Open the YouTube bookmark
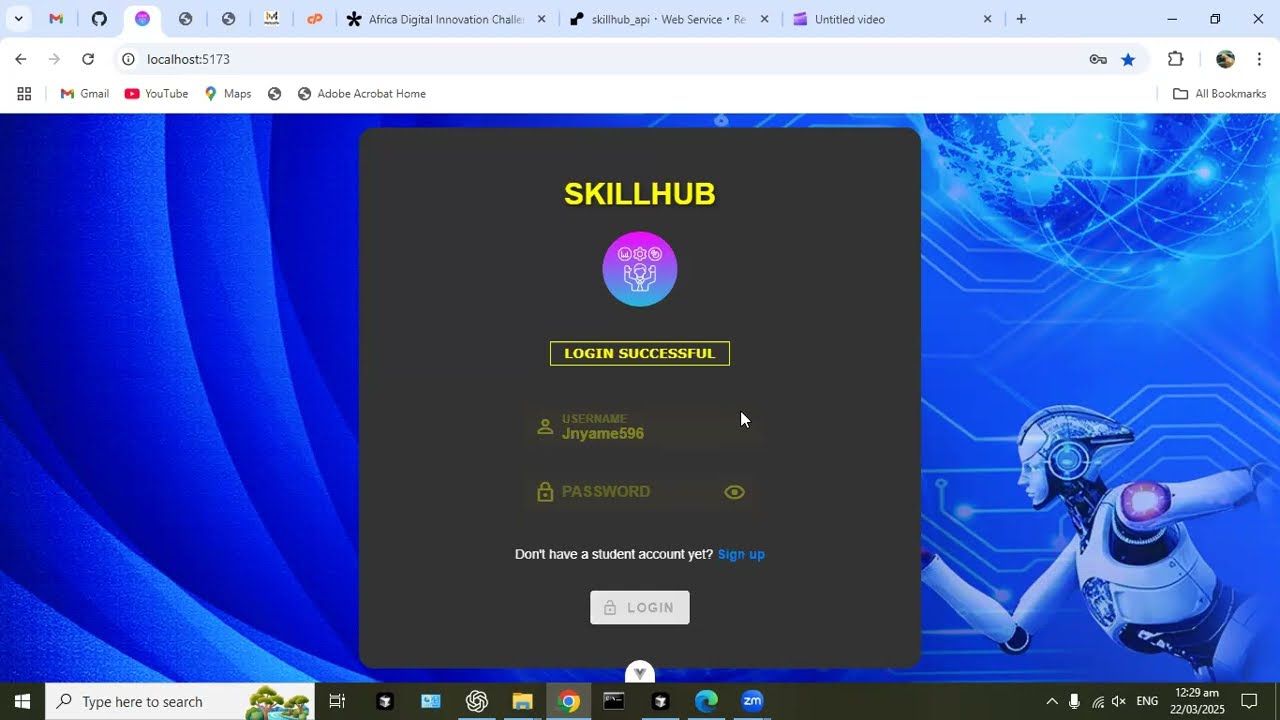 click(156, 94)
